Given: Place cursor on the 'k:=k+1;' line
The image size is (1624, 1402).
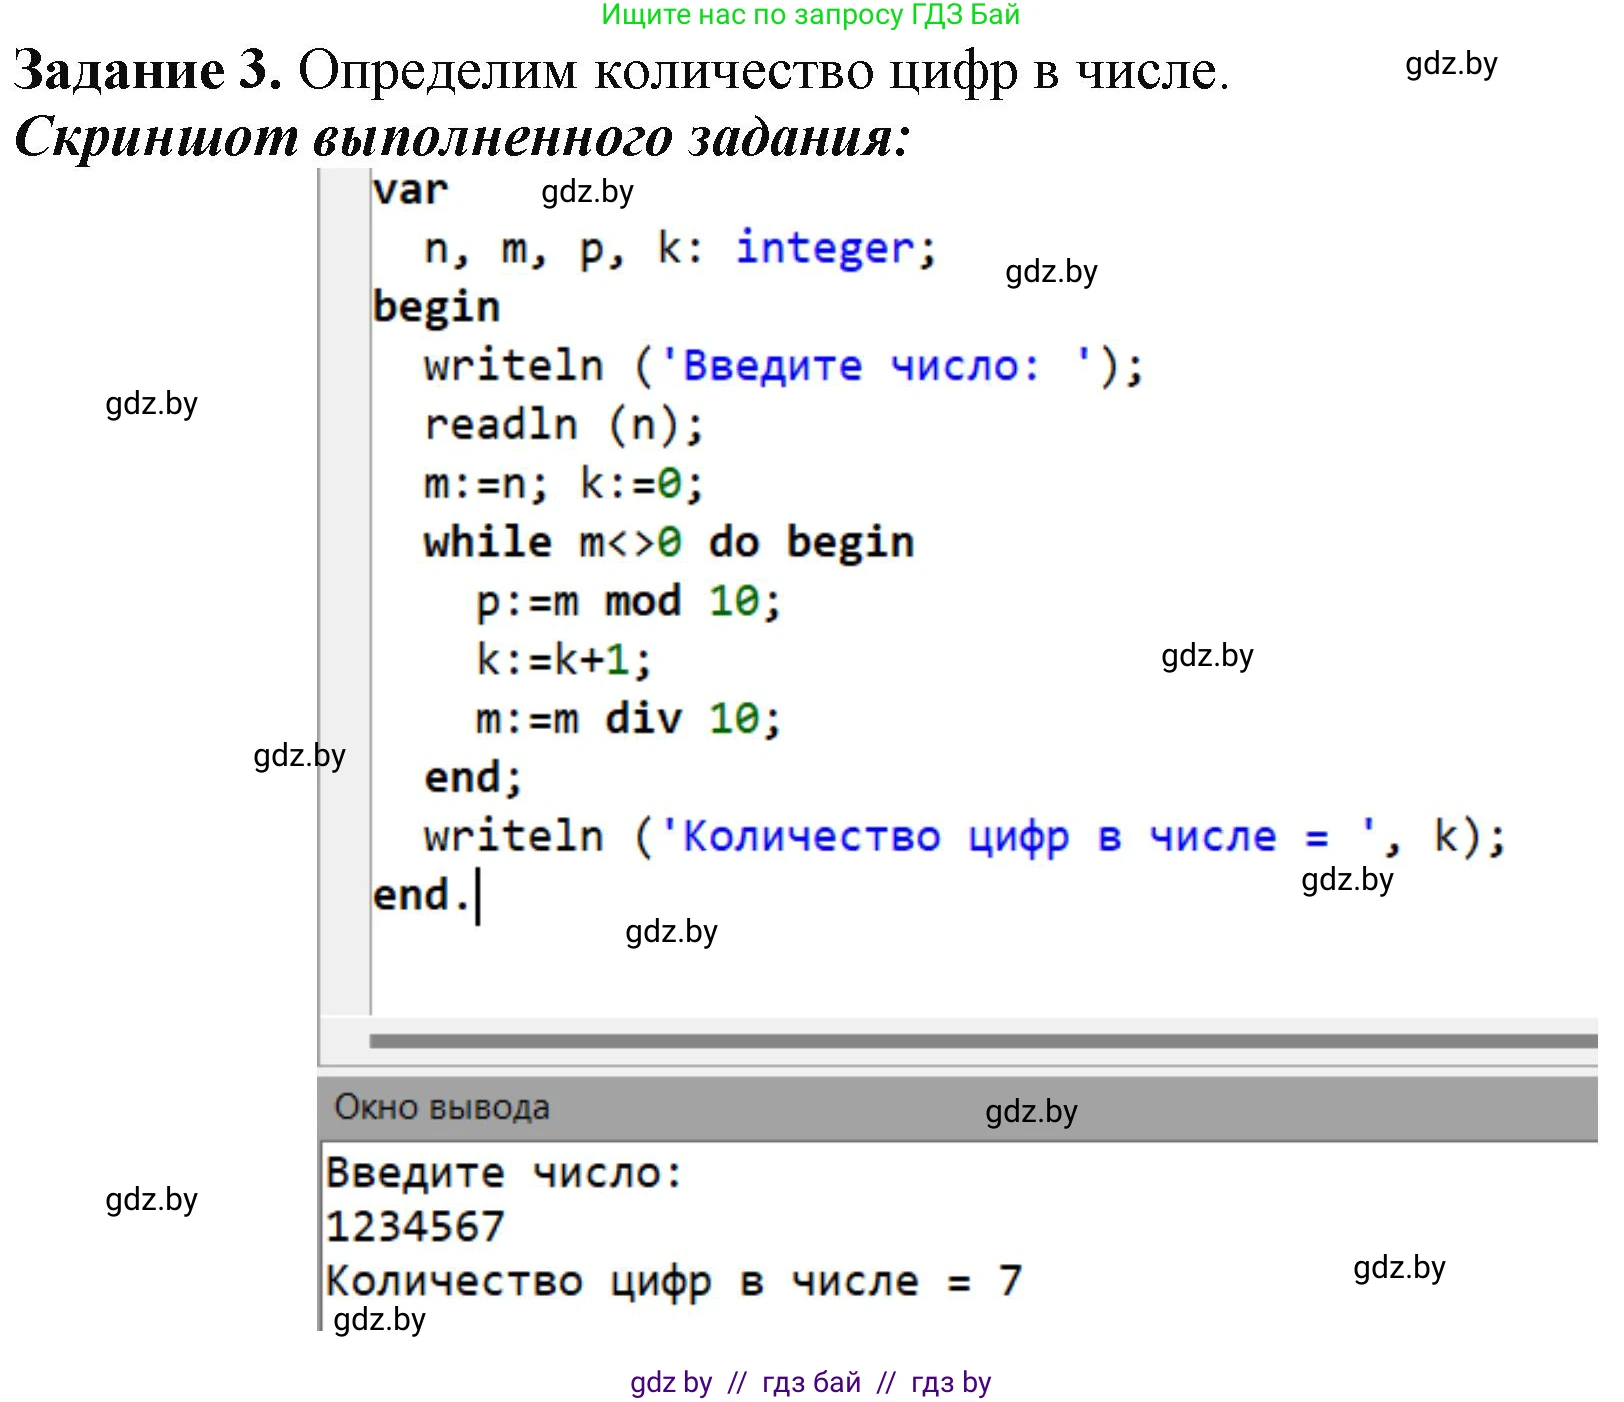Looking at the screenshot, I should click(x=563, y=661).
